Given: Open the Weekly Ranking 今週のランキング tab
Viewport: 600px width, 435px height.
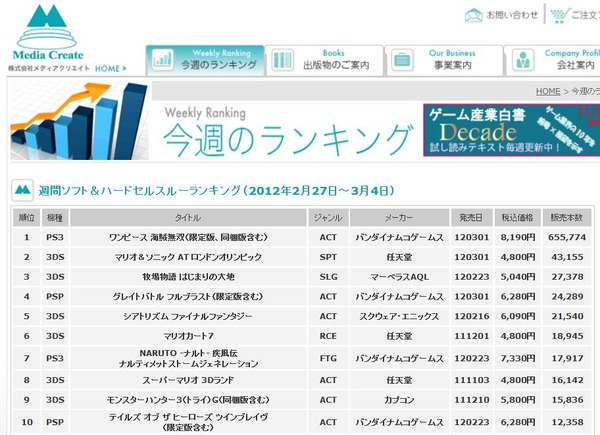Looking at the screenshot, I should coord(205,60).
